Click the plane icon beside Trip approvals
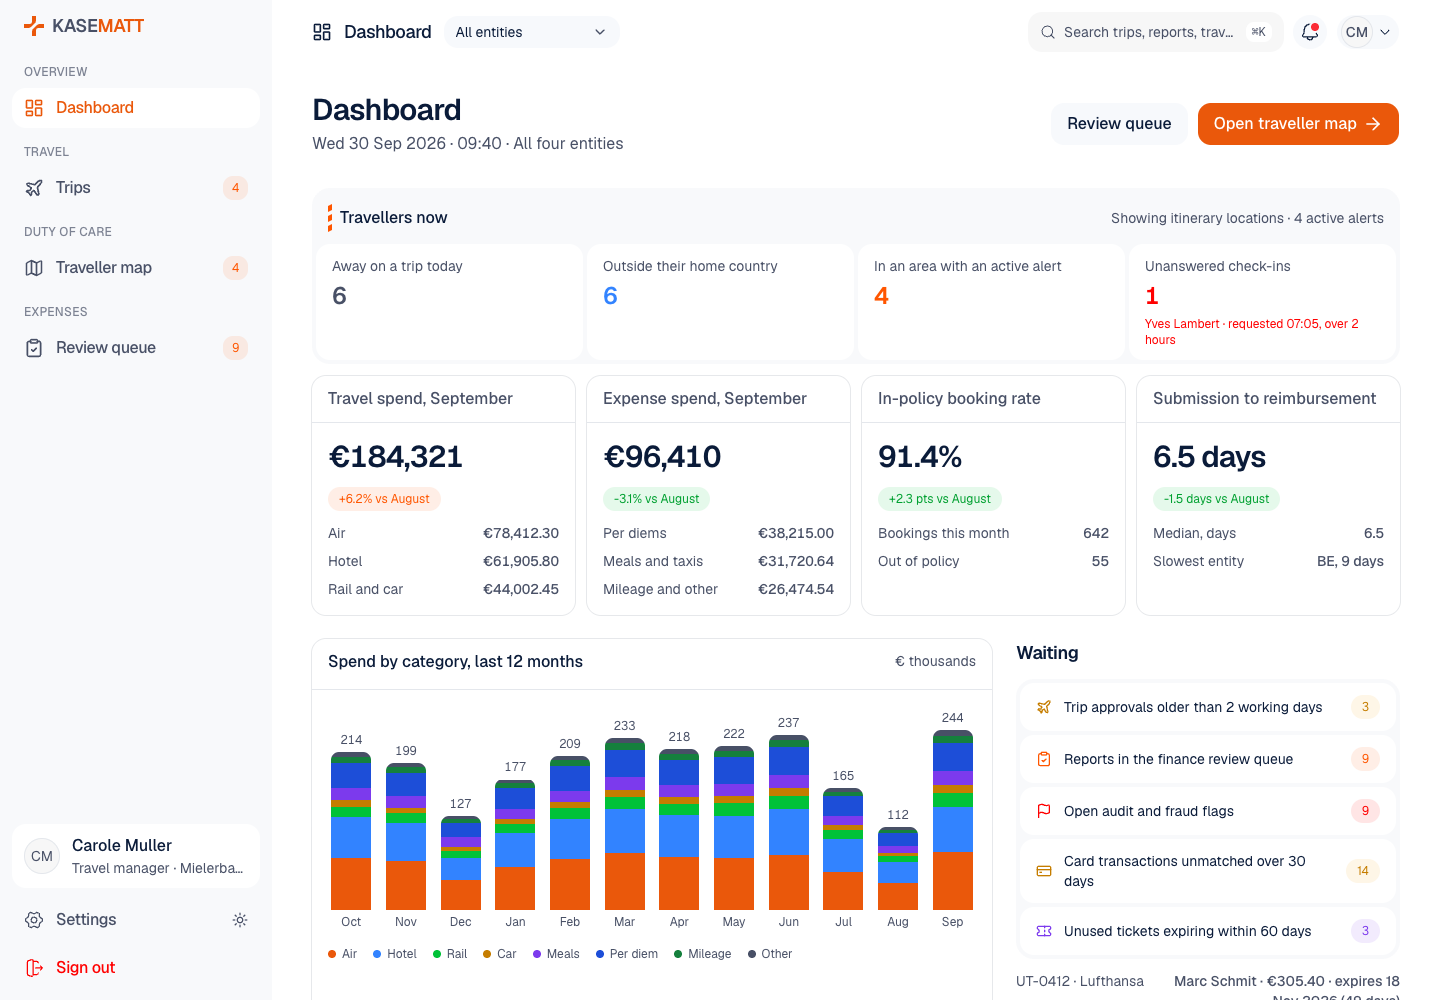This screenshot has height=1000, width=1440. [x=1044, y=707]
